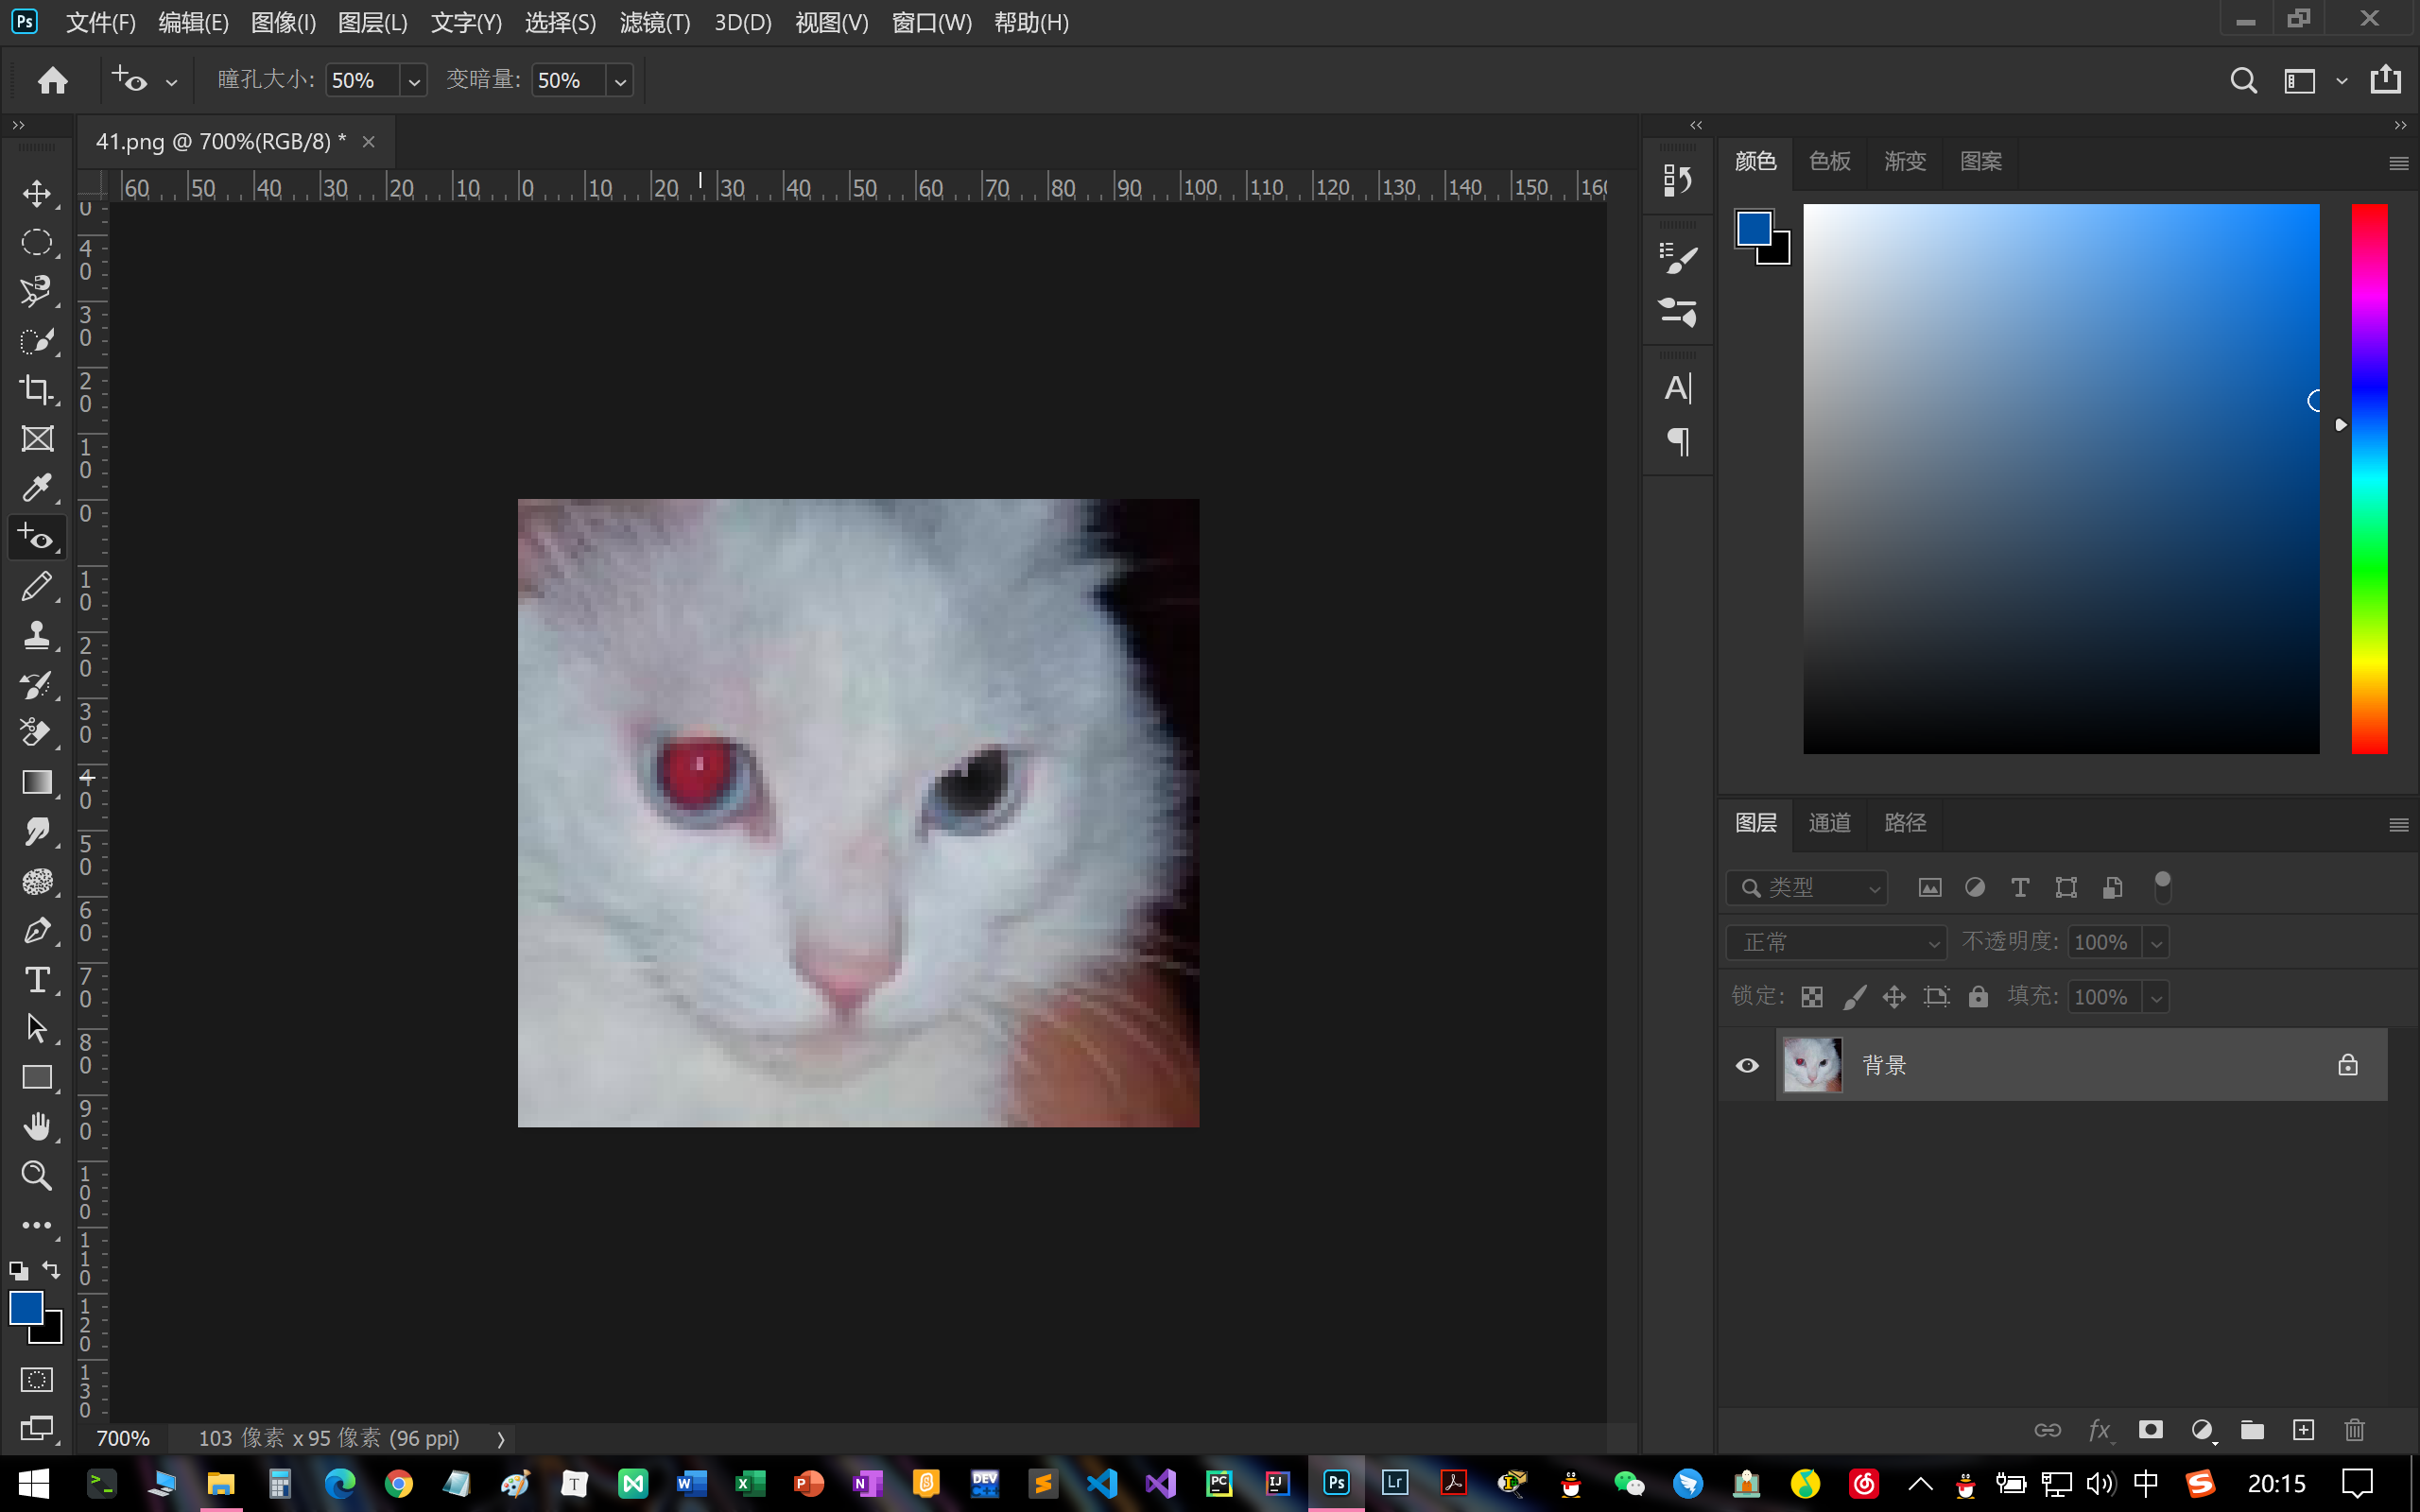Open the Edit Toolbar three-dots menu

pos(37,1225)
